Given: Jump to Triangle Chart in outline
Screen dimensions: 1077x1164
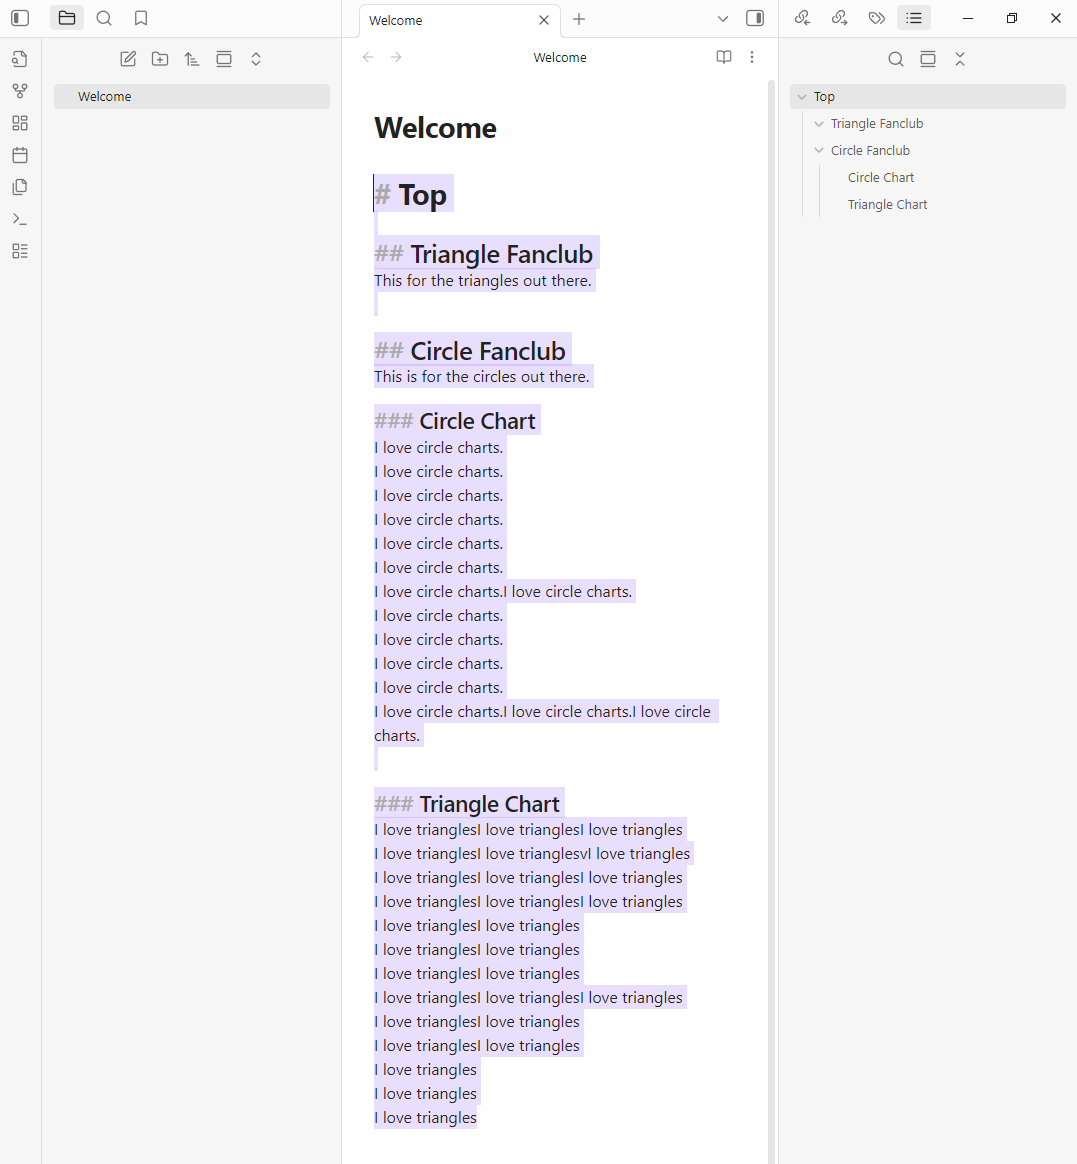Looking at the screenshot, I should click(887, 205).
